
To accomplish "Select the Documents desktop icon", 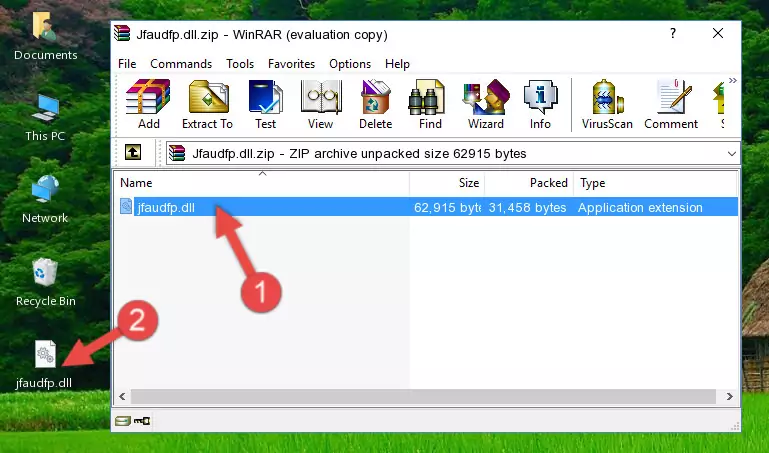I will coord(45,37).
